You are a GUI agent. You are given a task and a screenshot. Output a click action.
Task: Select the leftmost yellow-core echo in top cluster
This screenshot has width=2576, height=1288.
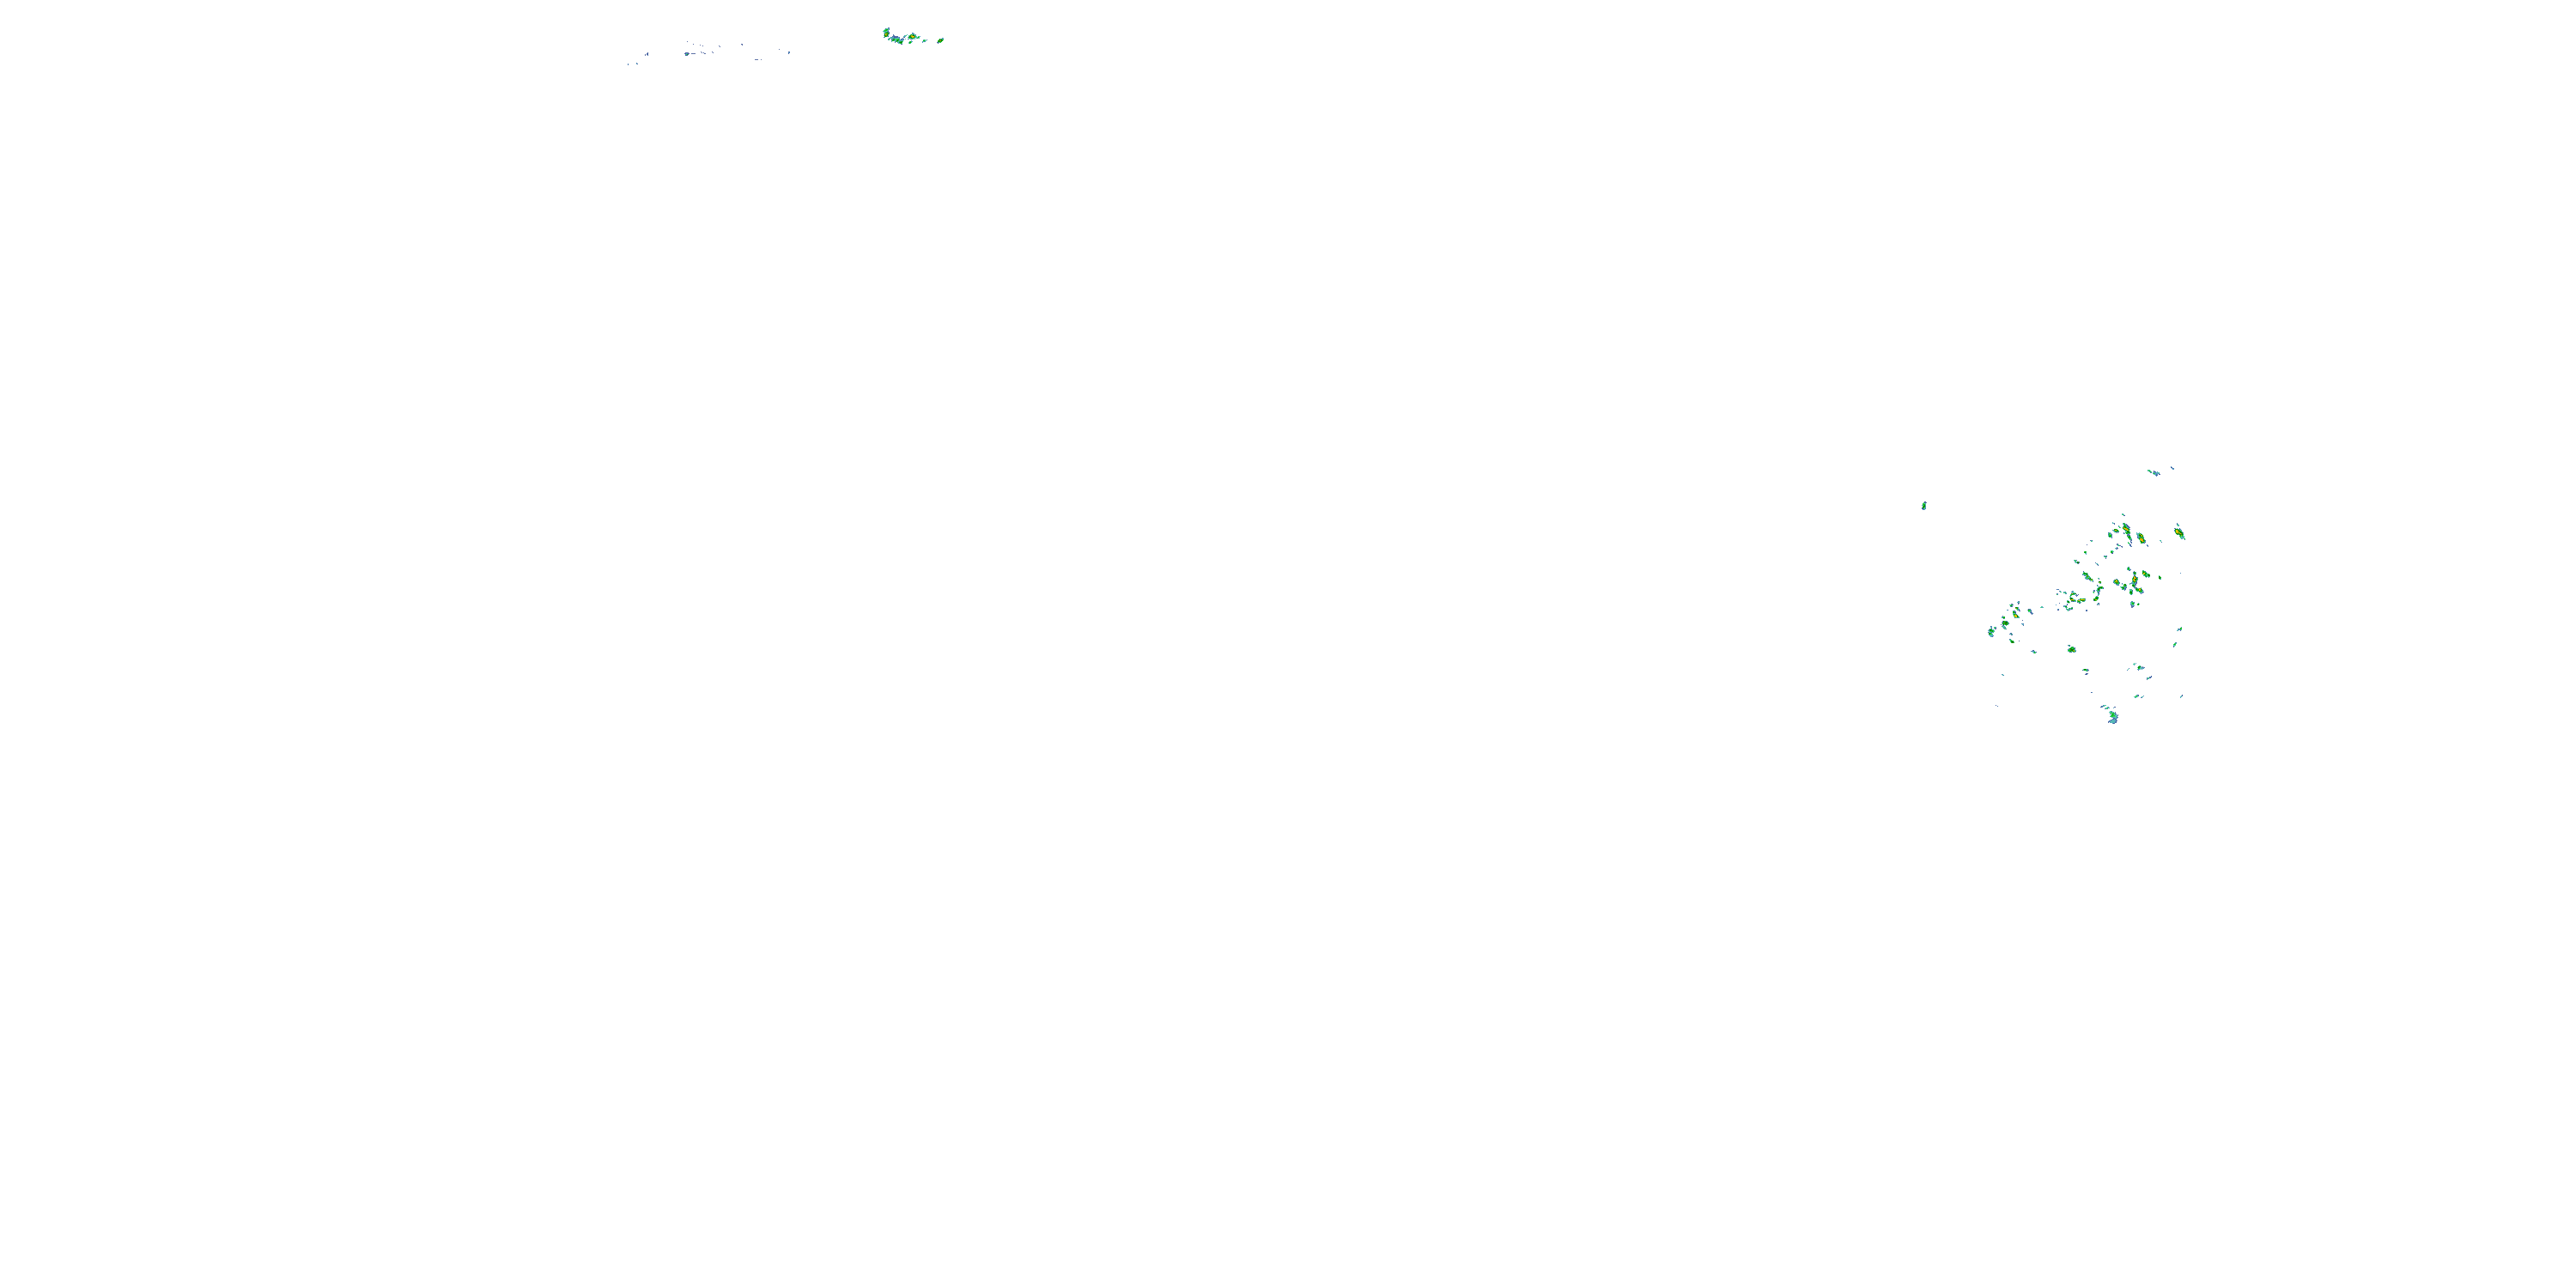886,35
